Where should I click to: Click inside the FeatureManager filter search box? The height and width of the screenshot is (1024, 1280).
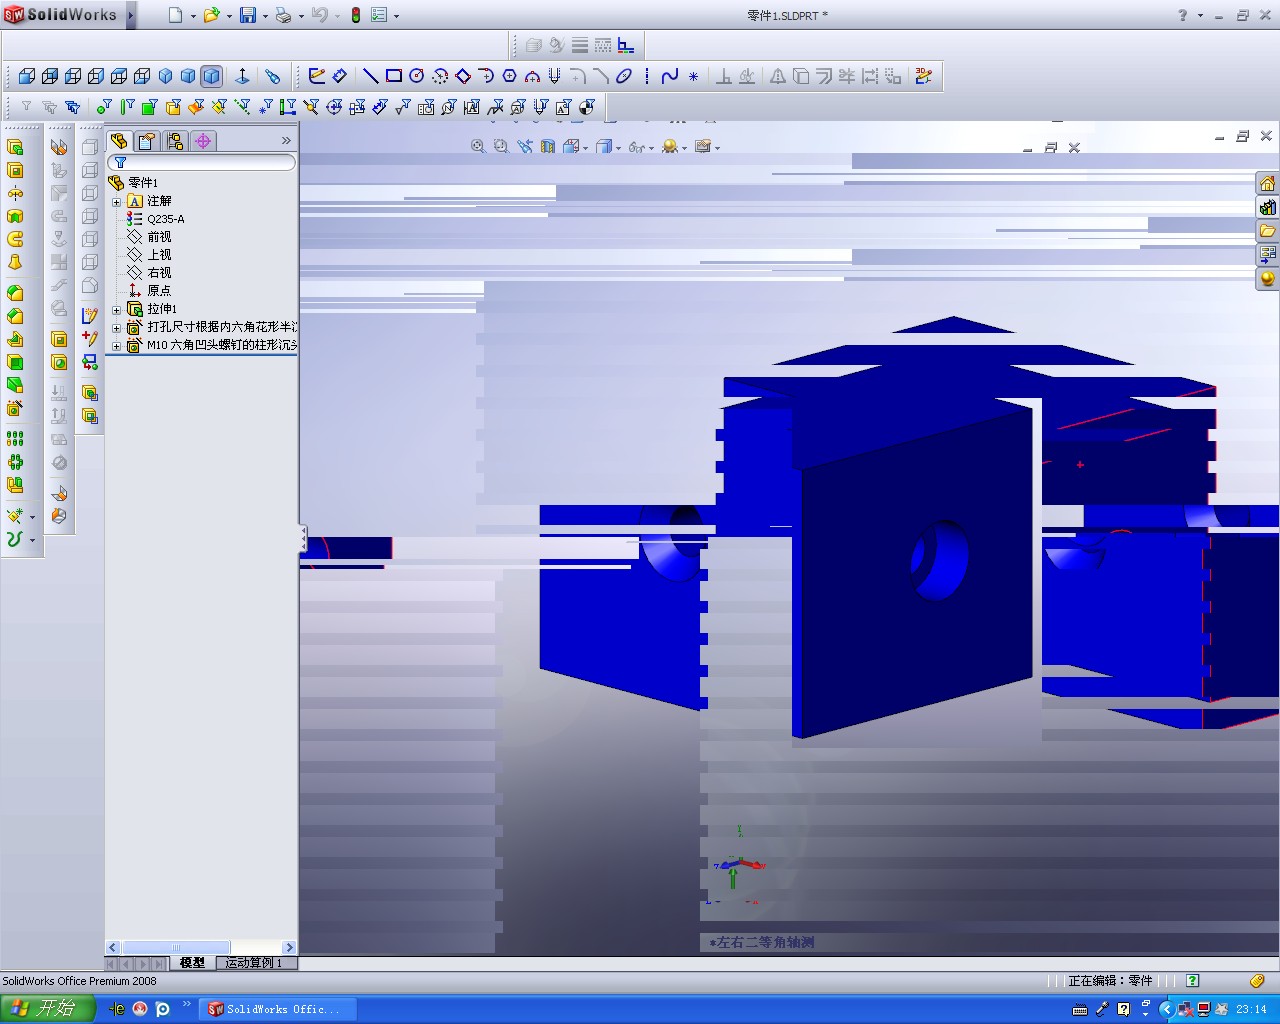tap(200, 161)
